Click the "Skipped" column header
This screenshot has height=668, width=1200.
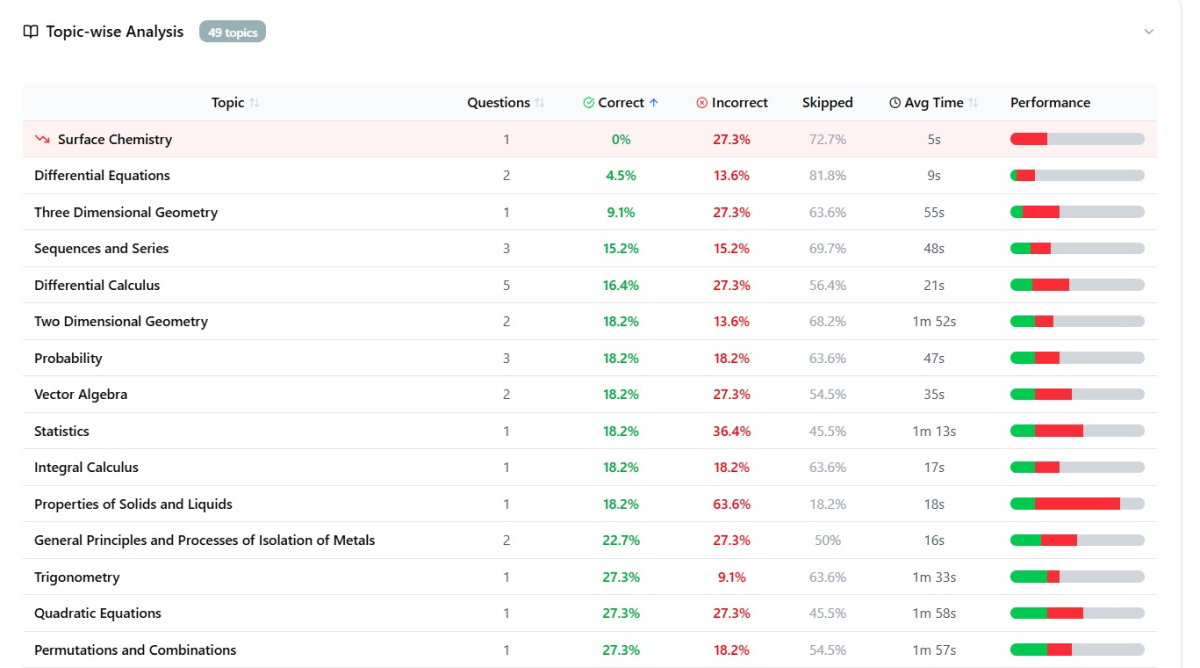tap(828, 103)
